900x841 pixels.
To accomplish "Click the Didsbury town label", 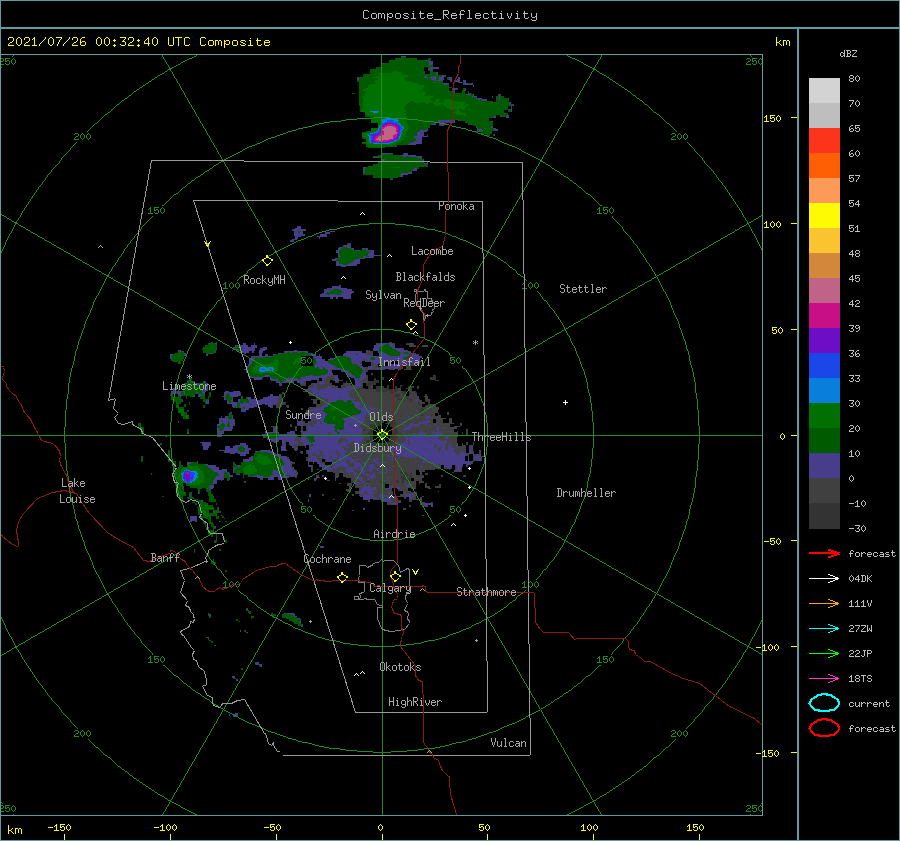I will pyautogui.click(x=378, y=448).
